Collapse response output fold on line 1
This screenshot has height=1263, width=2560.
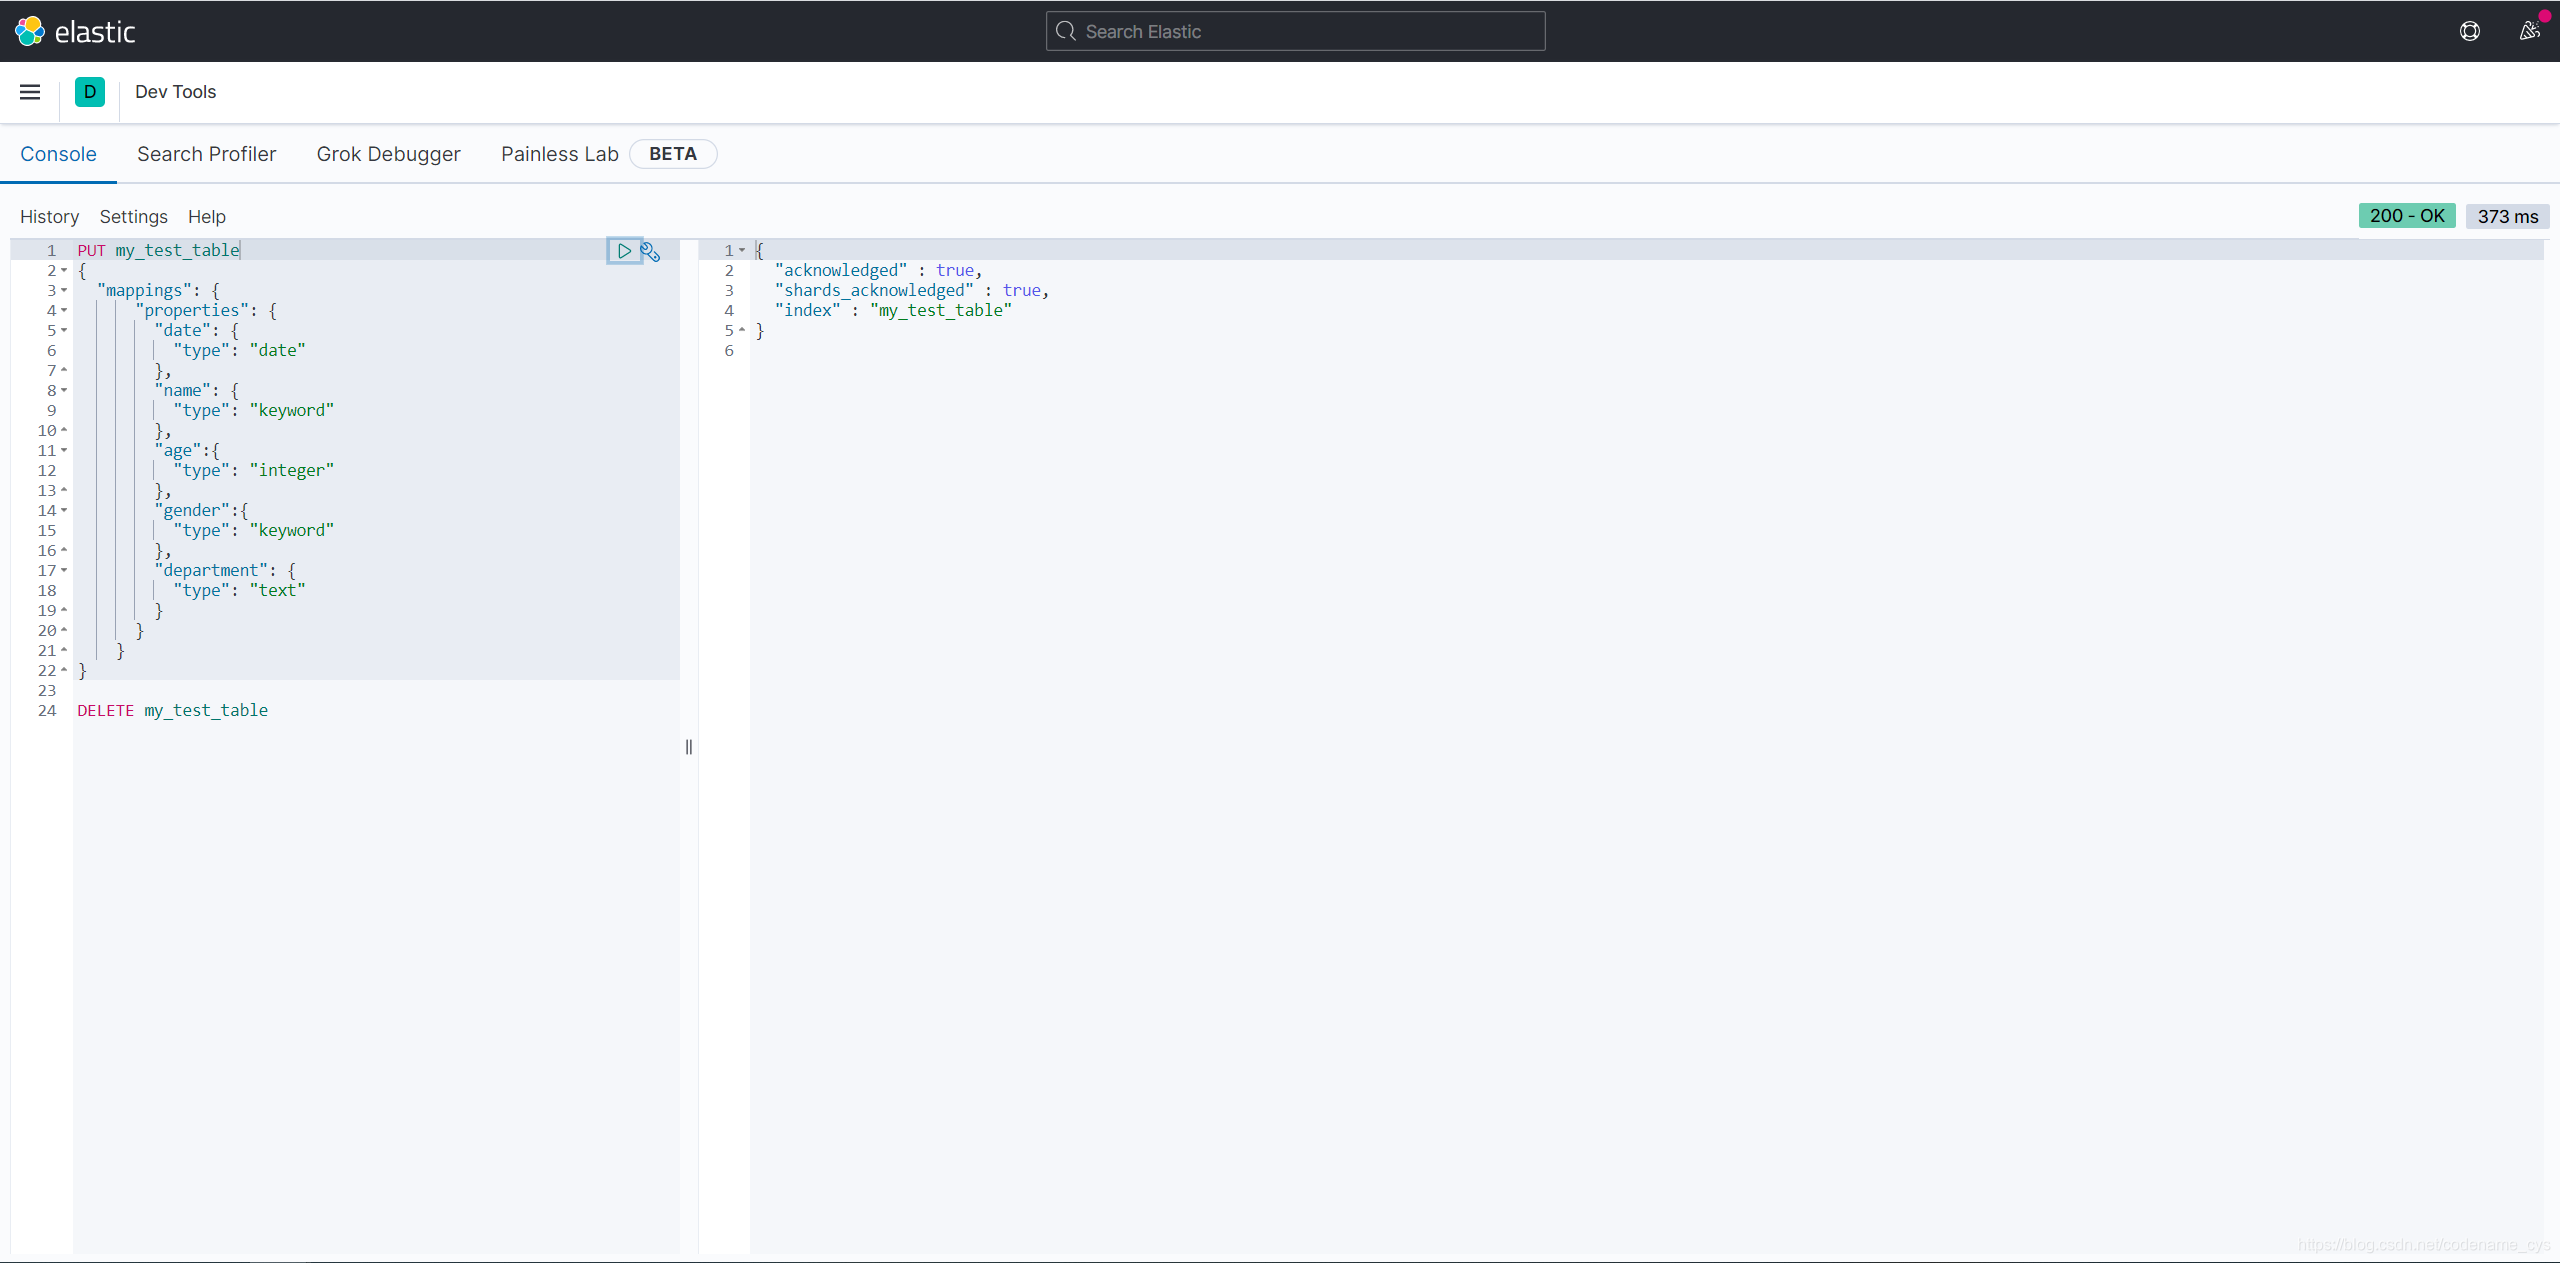click(x=742, y=250)
